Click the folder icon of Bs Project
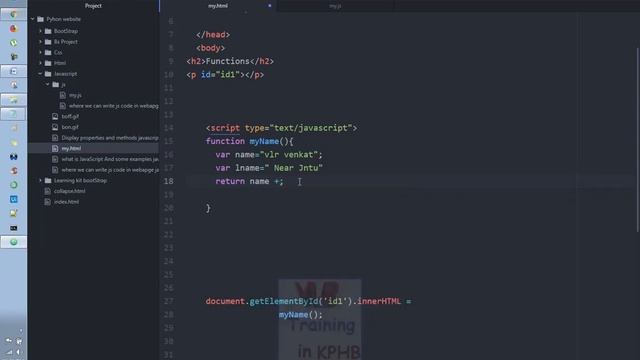640x360 pixels. click(x=48, y=42)
